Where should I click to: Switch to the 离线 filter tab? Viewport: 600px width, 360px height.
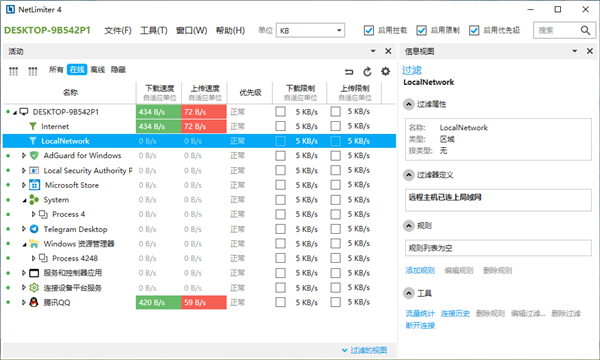(x=98, y=70)
